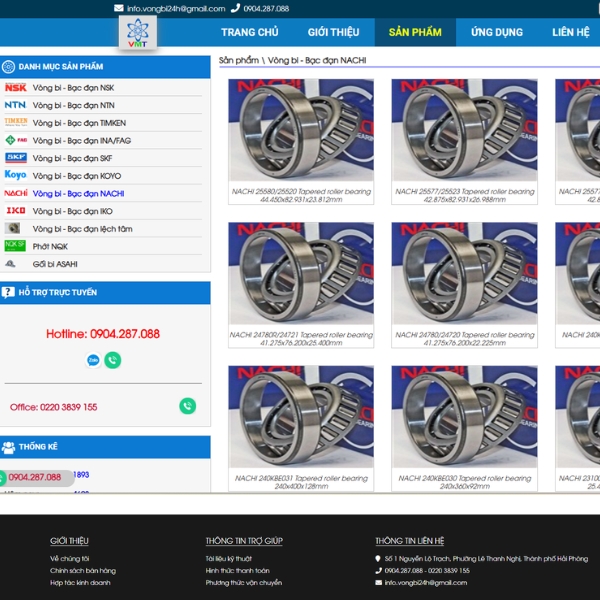Open the Vòng bi - Bạc đạn SKF category

[72, 158]
